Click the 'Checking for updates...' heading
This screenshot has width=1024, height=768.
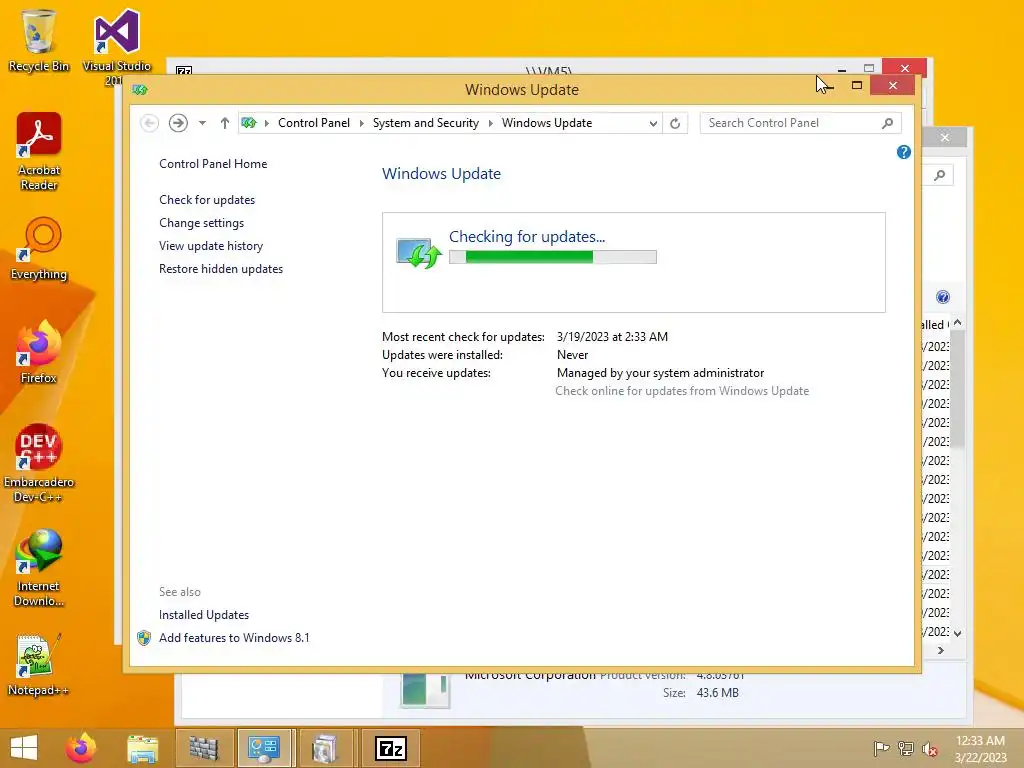click(x=527, y=236)
